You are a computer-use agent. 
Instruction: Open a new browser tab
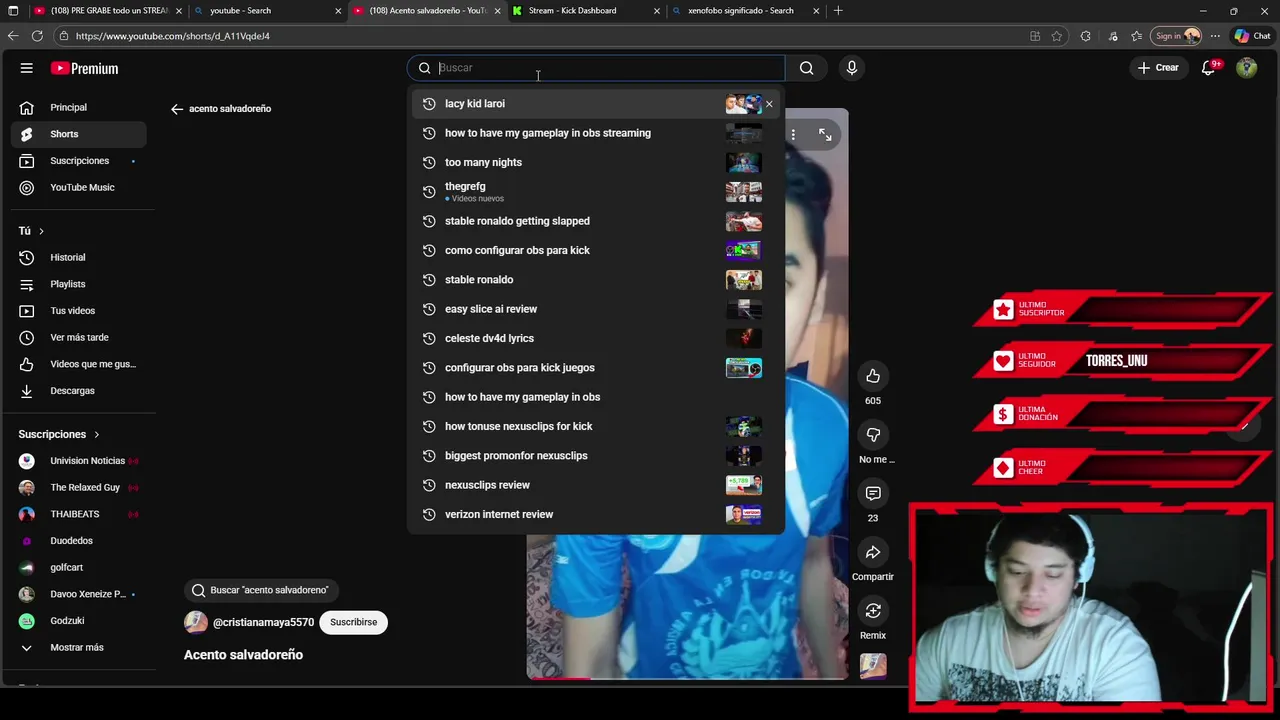[838, 11]
